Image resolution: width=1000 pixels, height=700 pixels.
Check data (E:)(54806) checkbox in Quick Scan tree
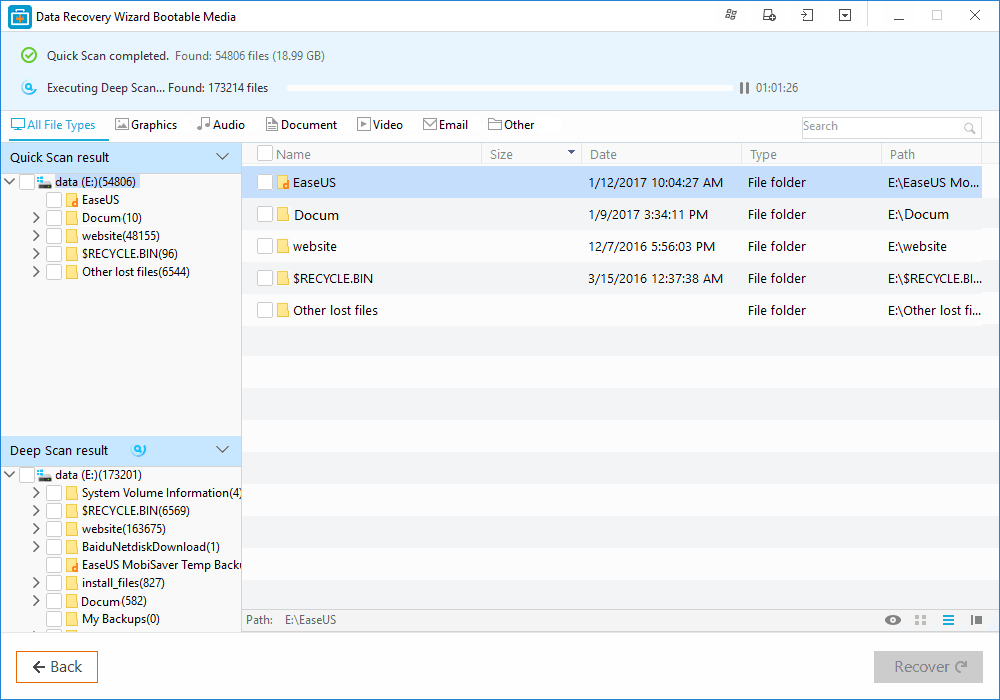click(27, 182)
